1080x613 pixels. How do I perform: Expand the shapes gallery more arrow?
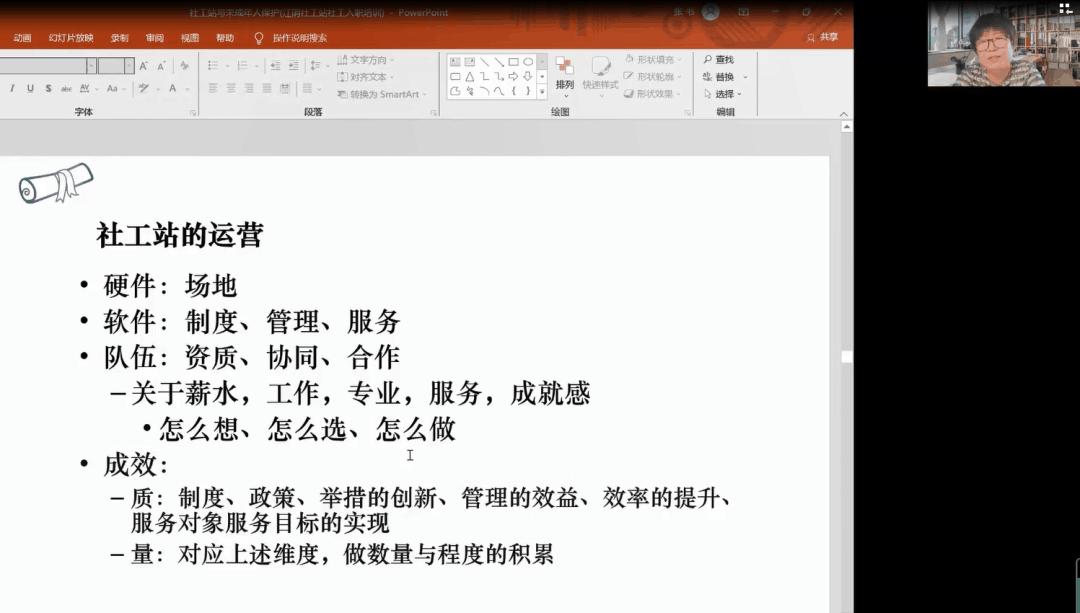click(542, 91)
